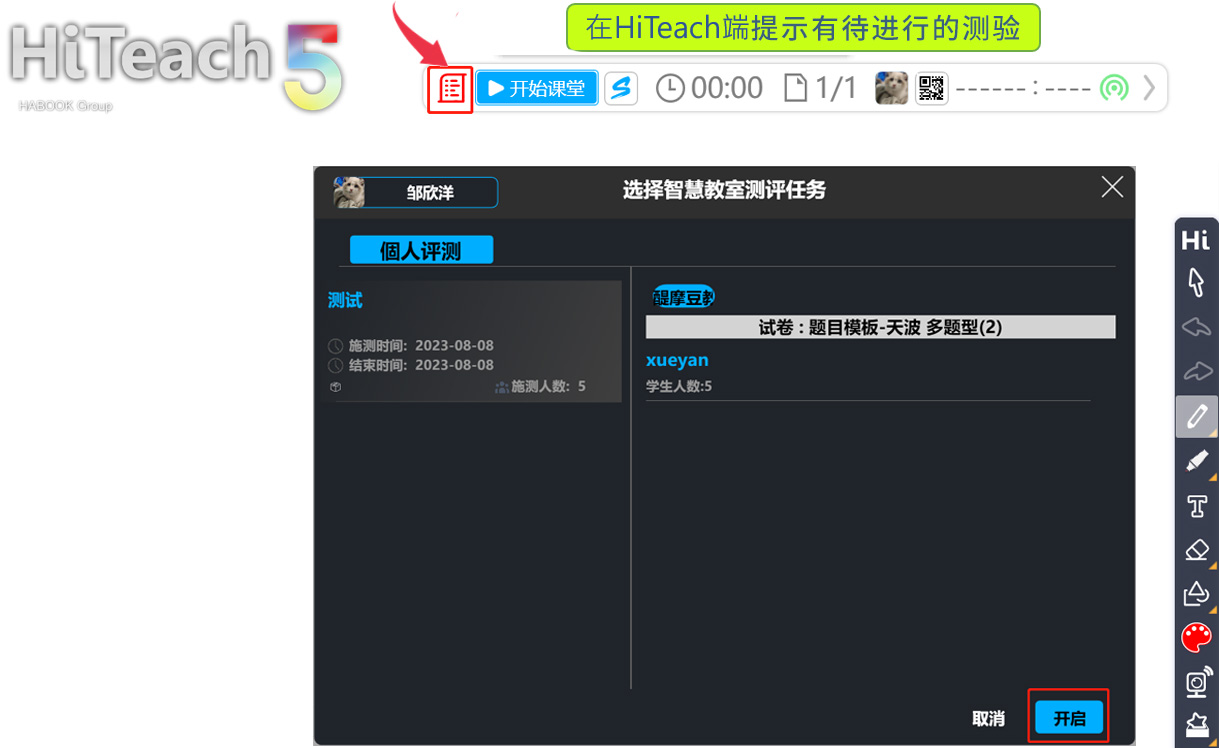Open the red color palette
Screen dimensions: 1219x748
(x=1196, y=637)
